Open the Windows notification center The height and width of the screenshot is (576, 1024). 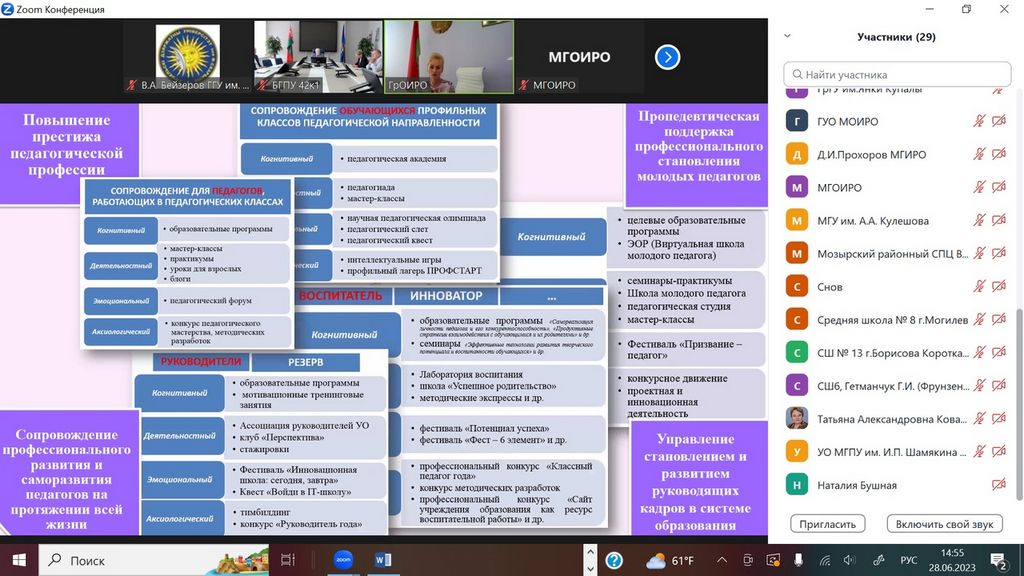click(x=997, y=560)
